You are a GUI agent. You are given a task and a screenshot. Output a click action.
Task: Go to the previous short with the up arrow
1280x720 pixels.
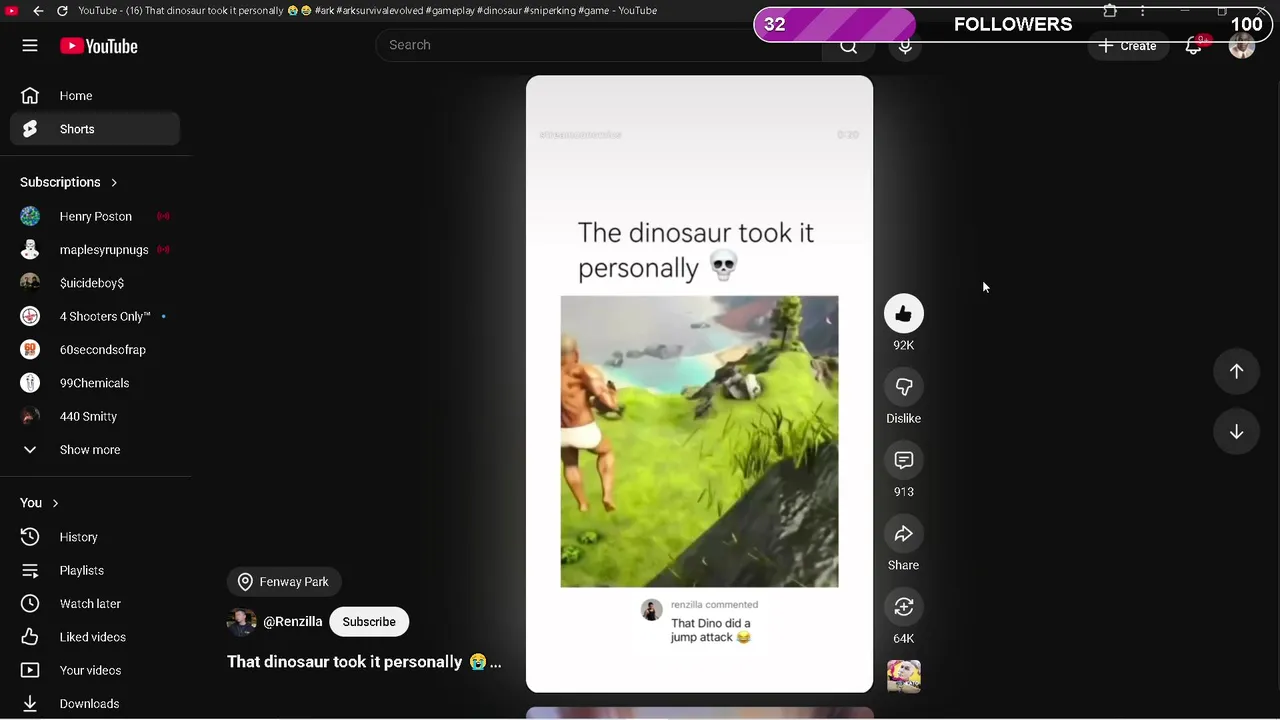tap(1237, 371)
